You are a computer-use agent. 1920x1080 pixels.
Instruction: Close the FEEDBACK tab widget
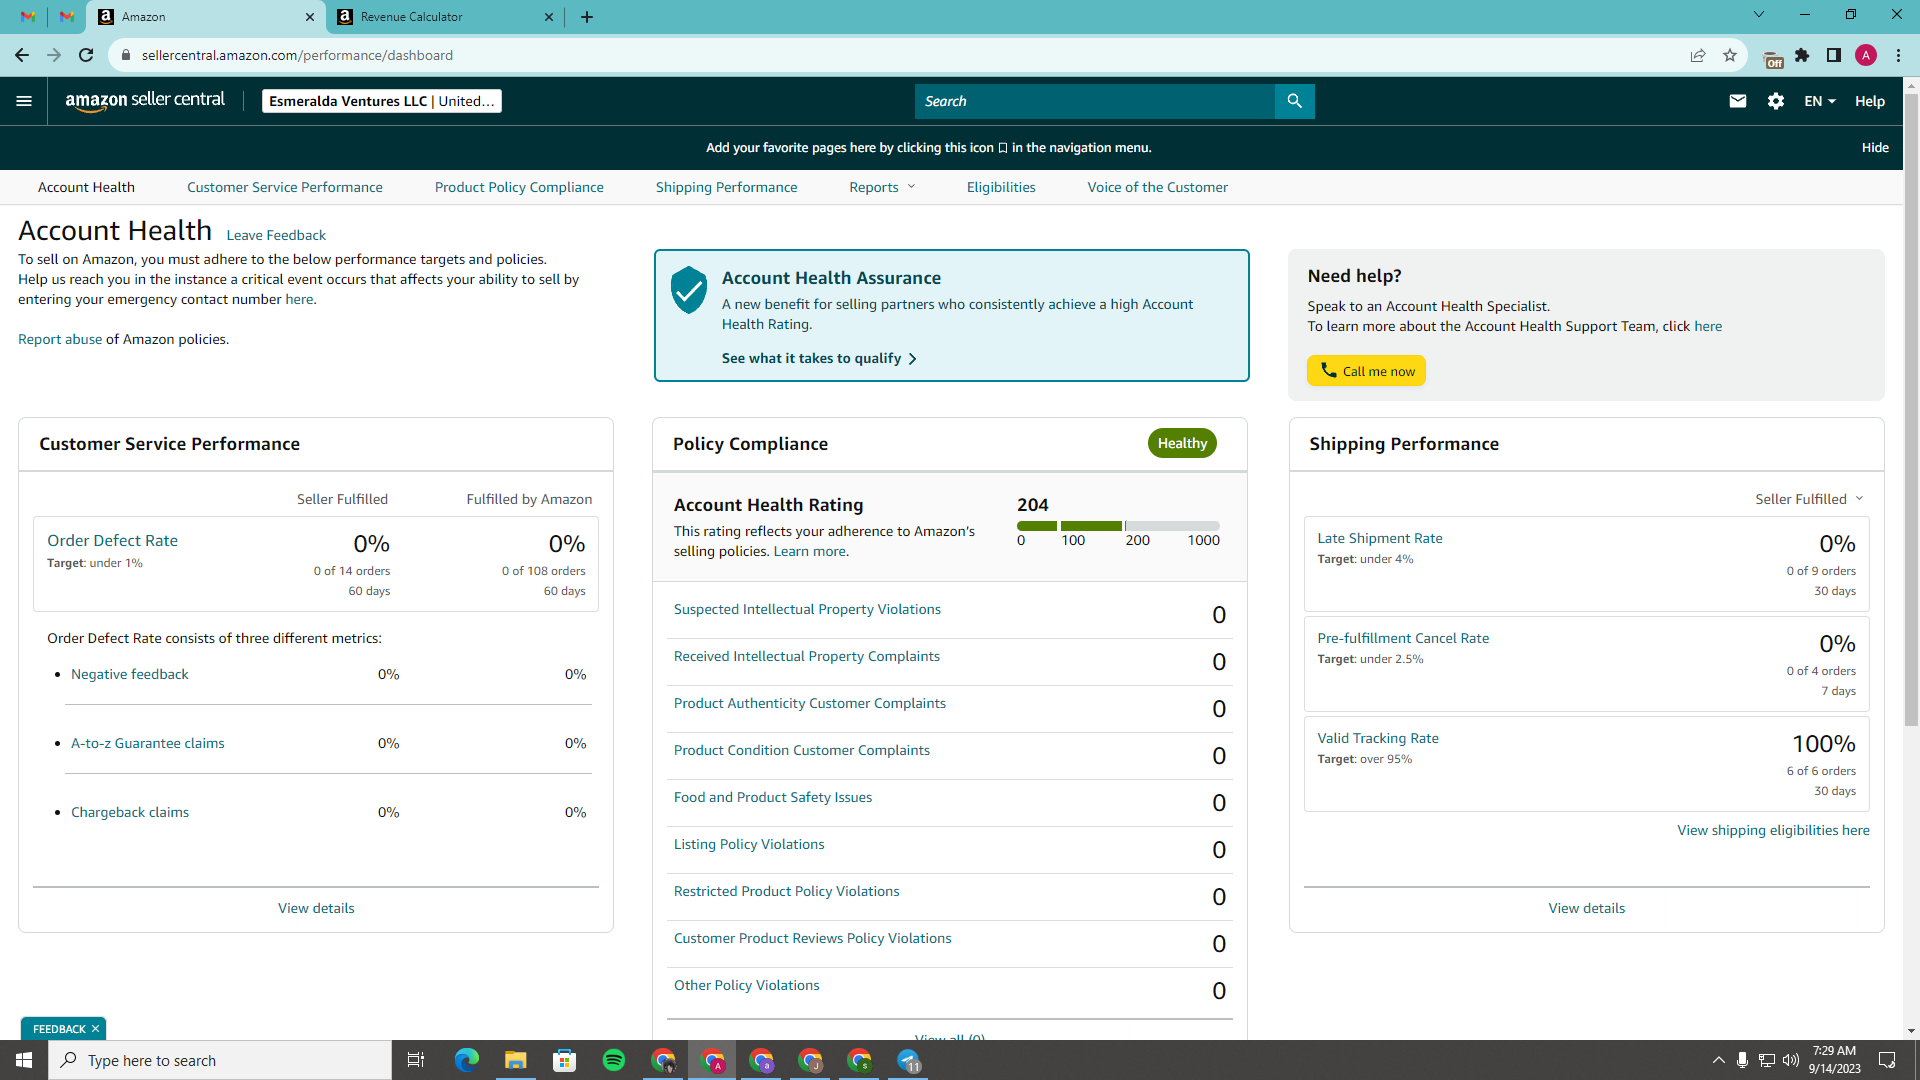point(95,1029)
